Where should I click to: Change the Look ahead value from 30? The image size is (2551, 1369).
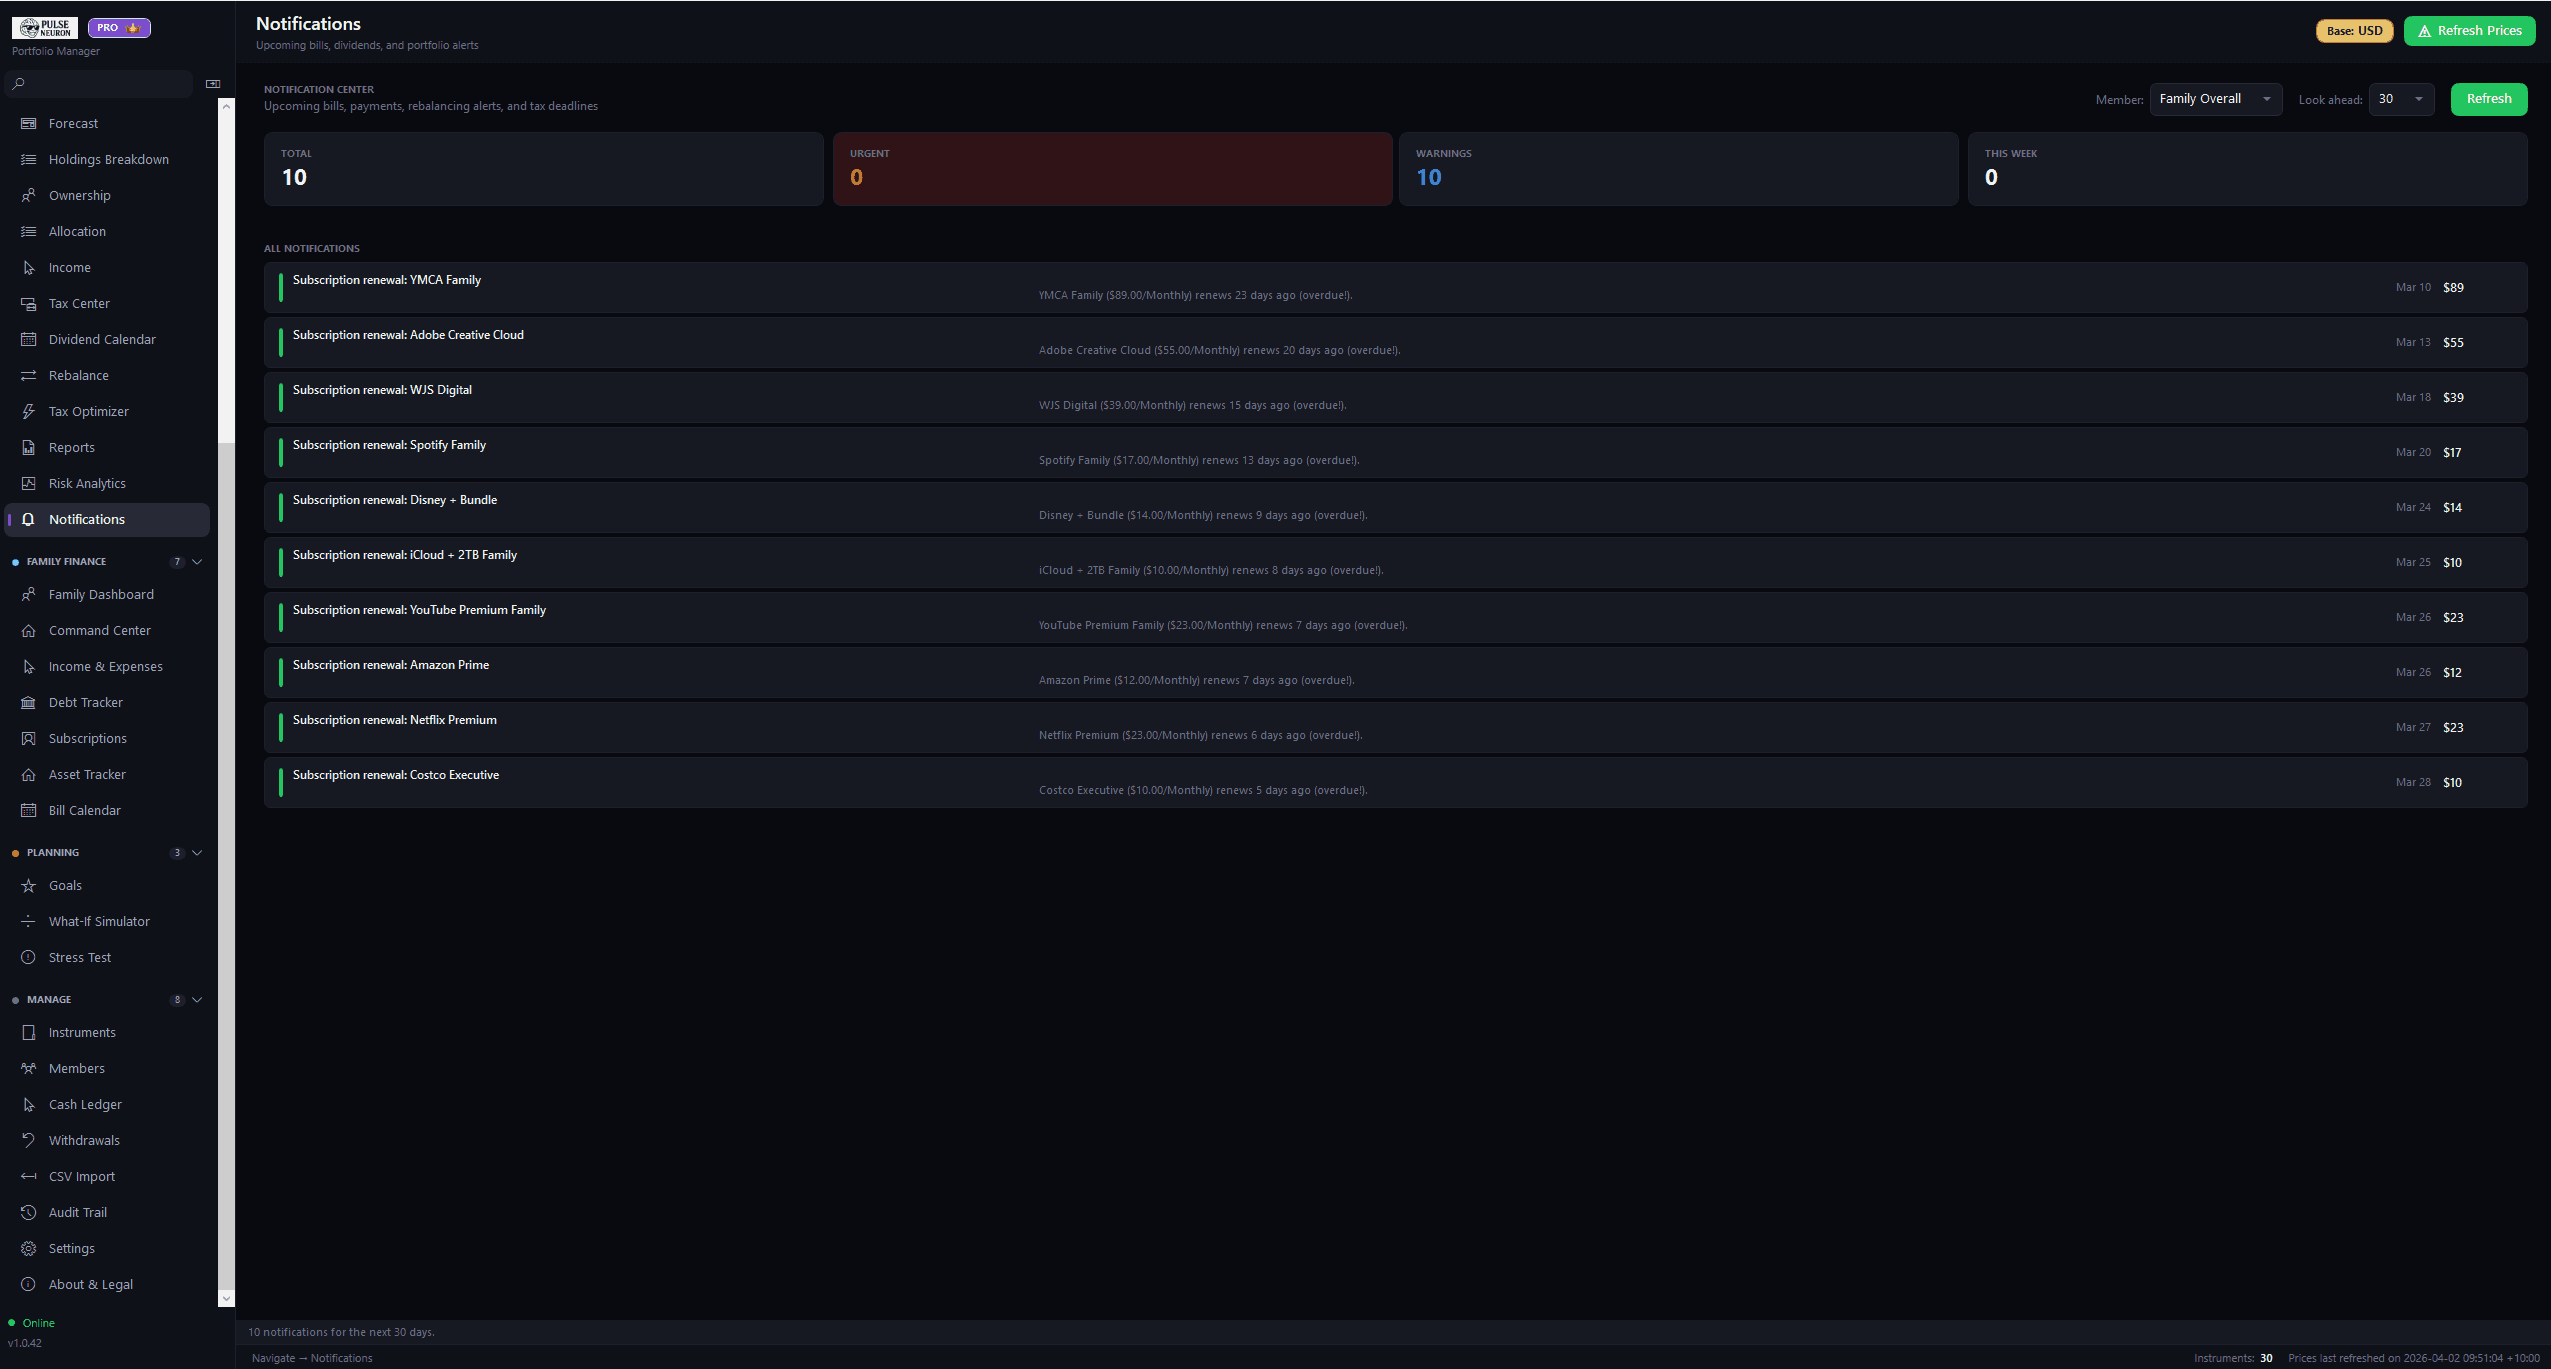click(x=2400, y=99)
